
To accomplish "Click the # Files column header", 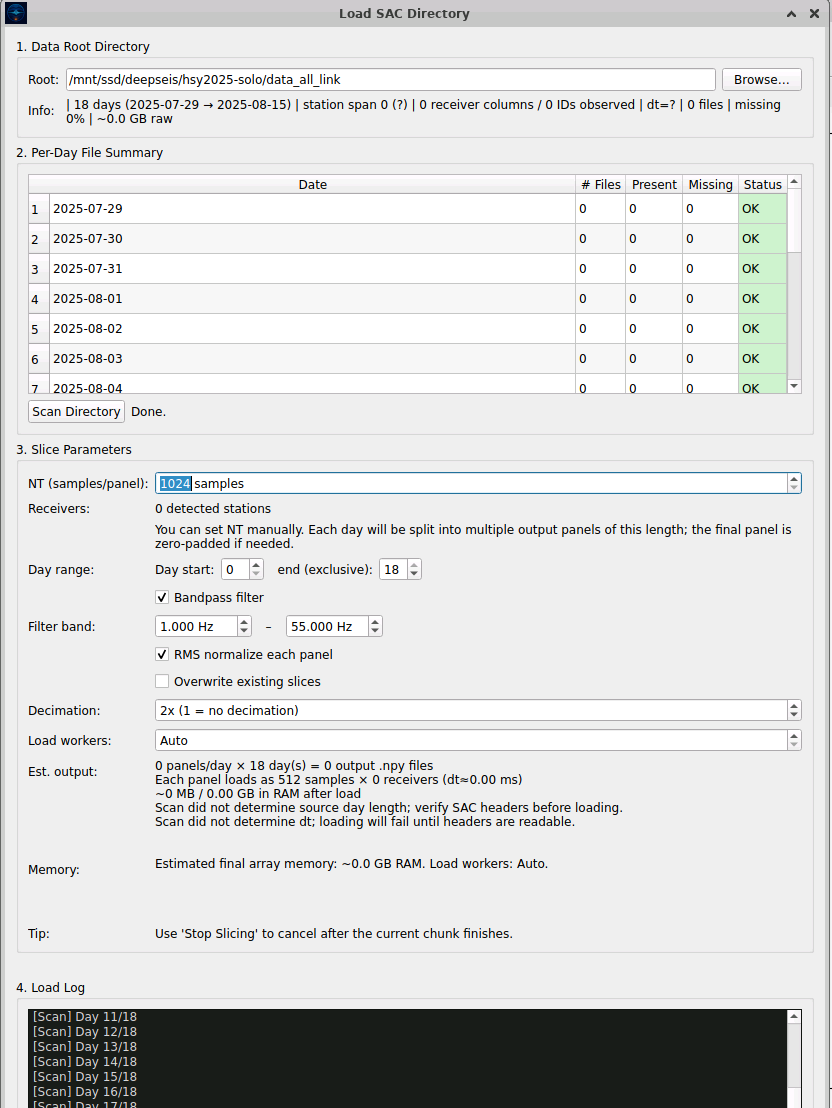I will (x=600, y=184).
